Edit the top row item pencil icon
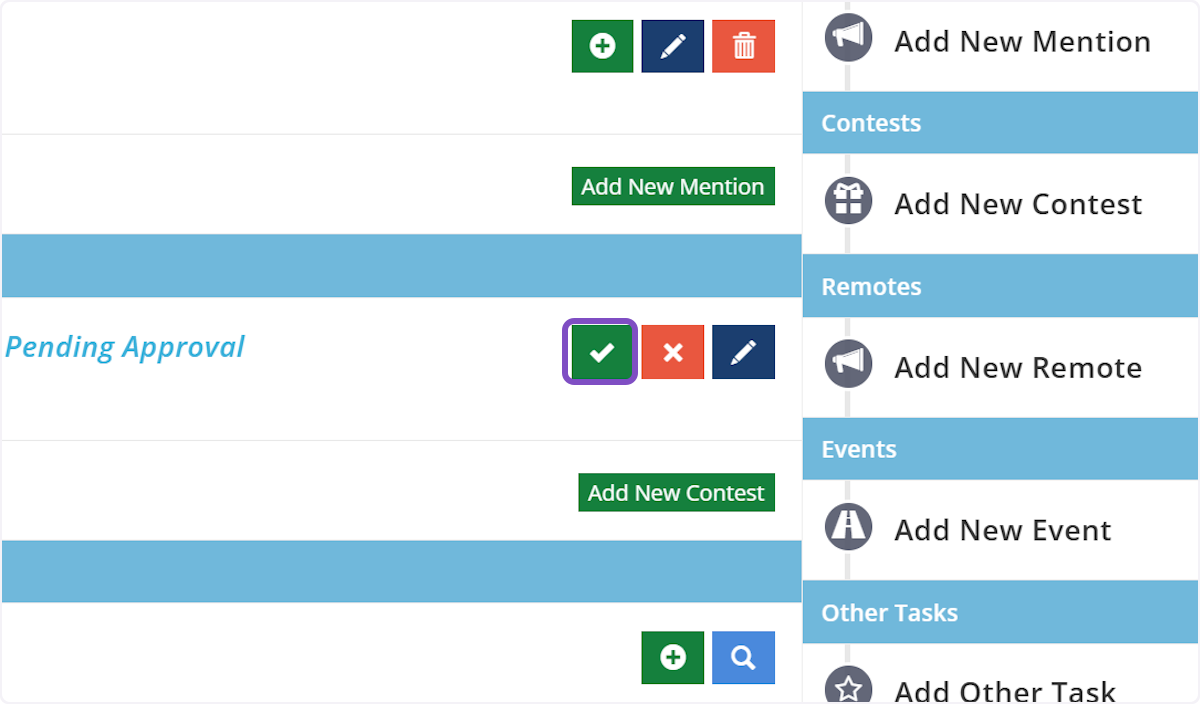 click(x=673, y=46)
